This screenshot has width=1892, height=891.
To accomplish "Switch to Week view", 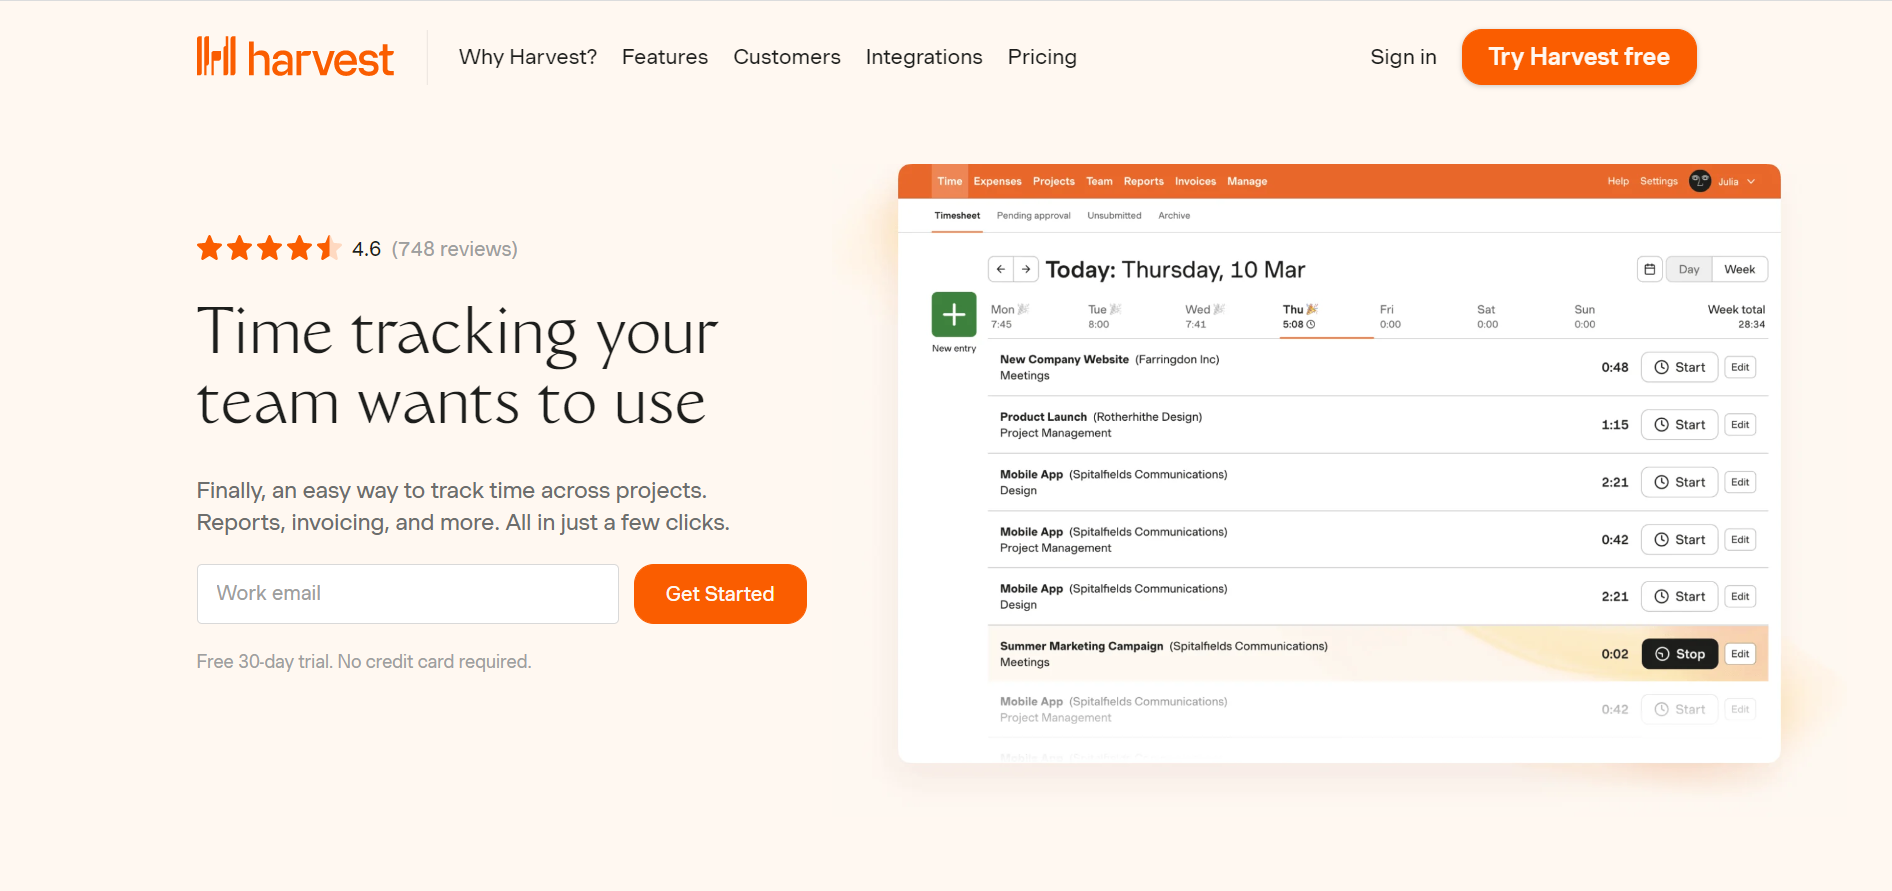I will (1740, 269).
